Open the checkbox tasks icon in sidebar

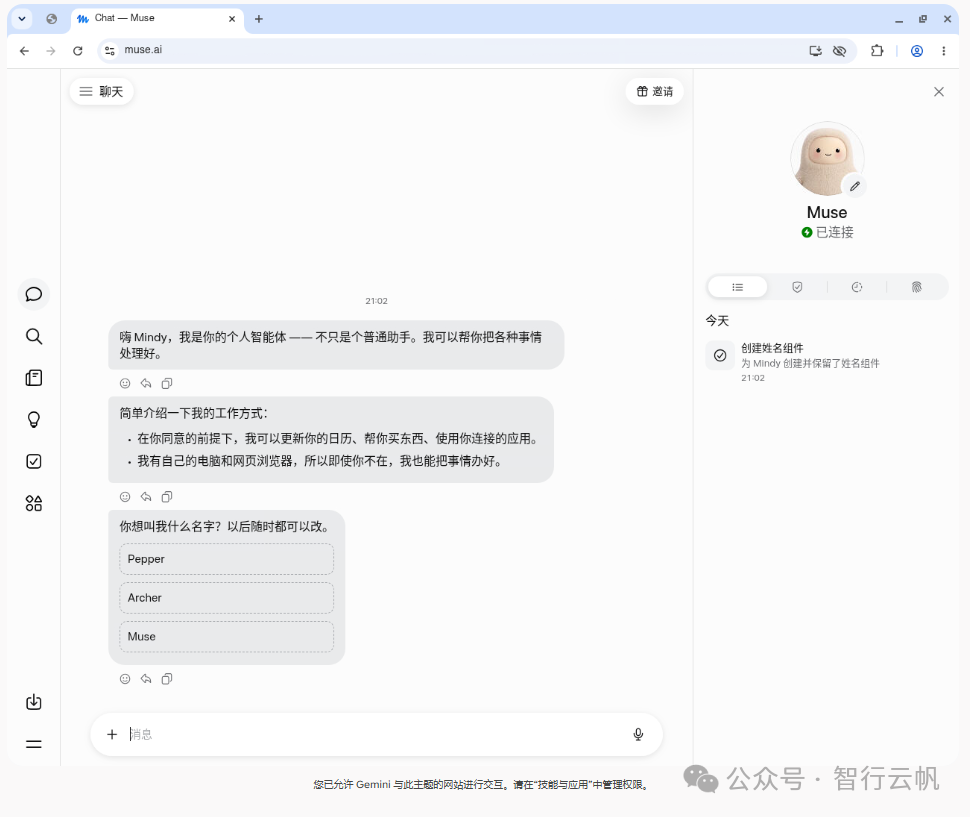[x=33, y=461]
